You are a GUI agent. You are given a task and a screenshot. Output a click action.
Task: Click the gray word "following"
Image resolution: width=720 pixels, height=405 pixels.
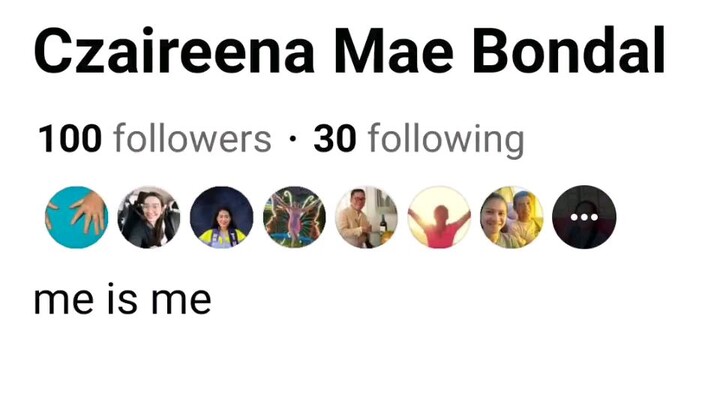446,140
